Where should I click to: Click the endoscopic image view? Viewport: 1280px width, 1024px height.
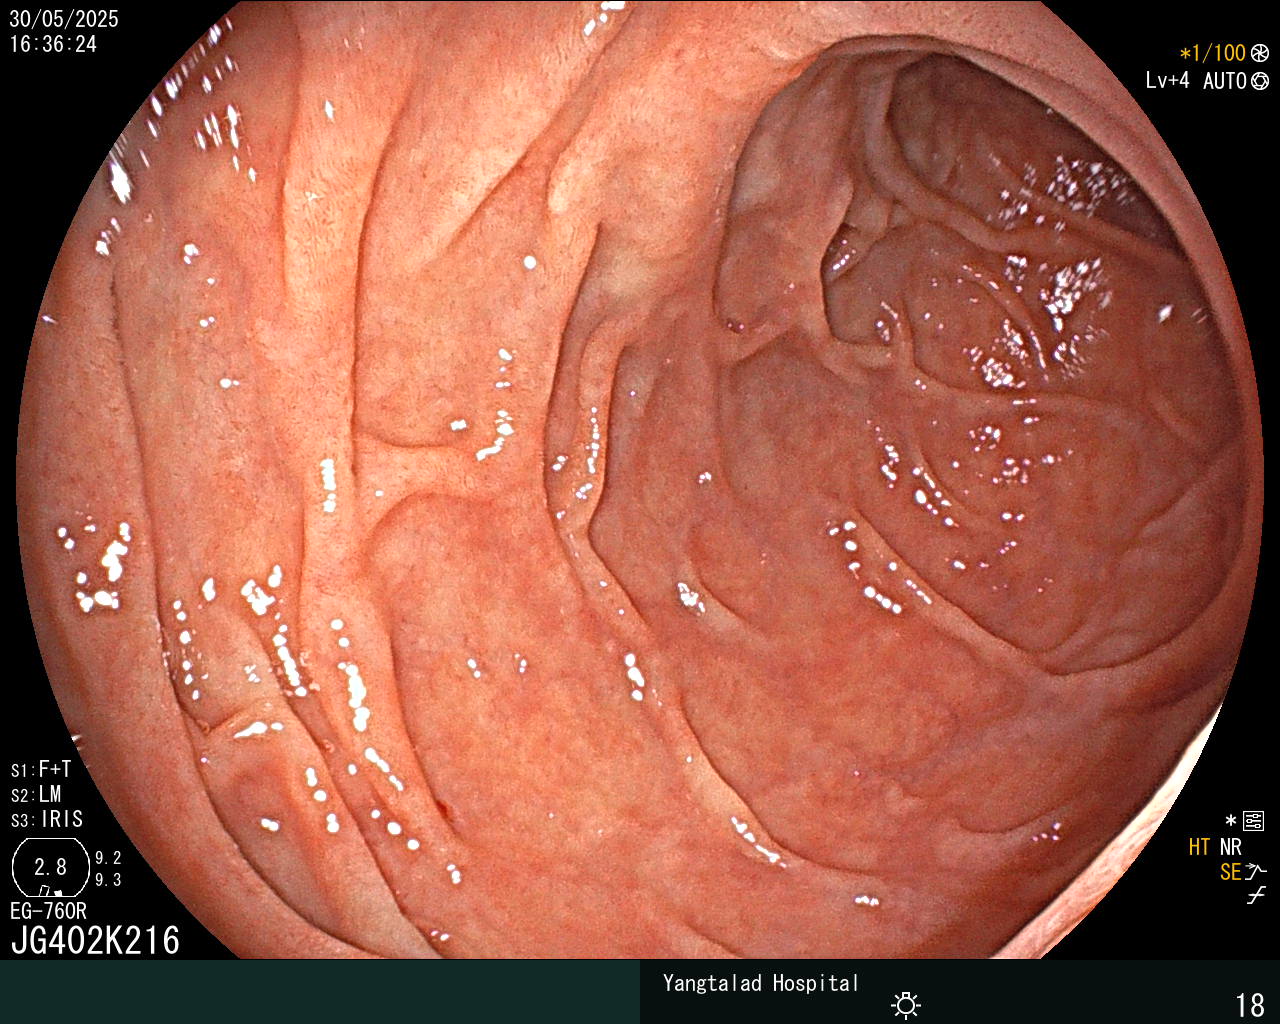640,480
